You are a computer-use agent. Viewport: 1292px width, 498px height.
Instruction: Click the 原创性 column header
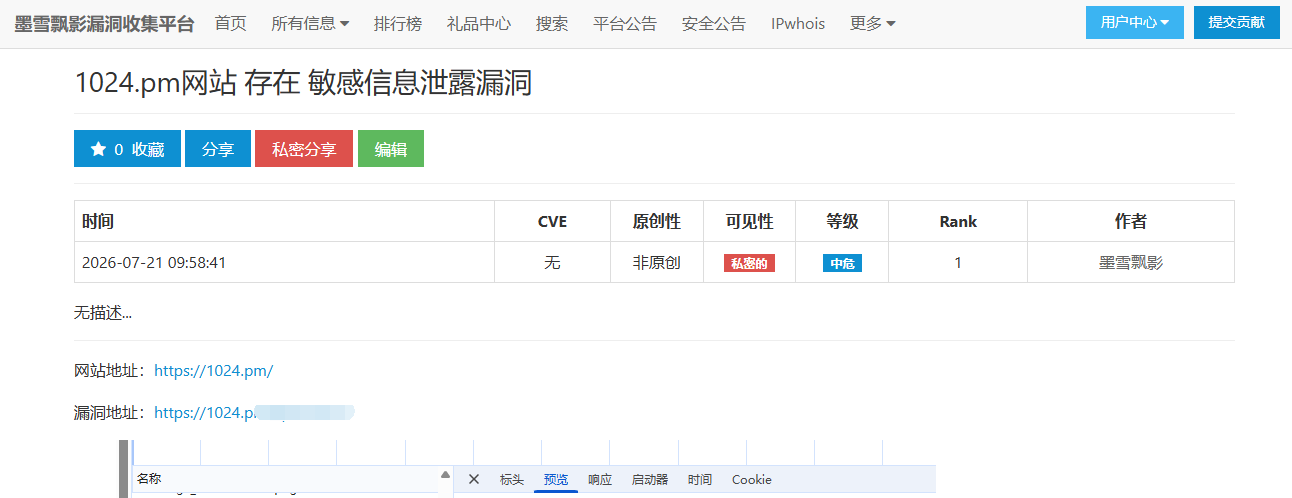[x=657, y=222]
